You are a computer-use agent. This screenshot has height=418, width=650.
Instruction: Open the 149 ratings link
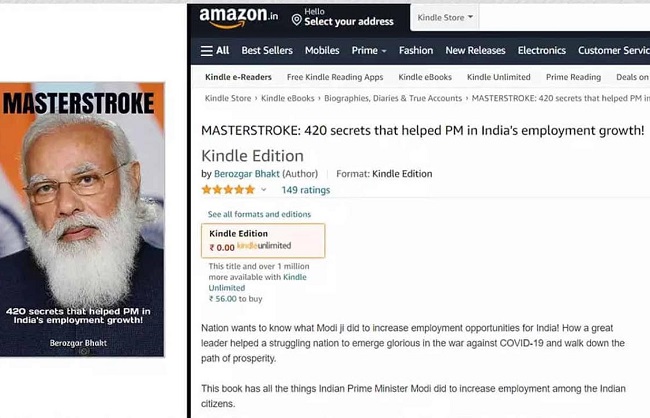(306, 190)
